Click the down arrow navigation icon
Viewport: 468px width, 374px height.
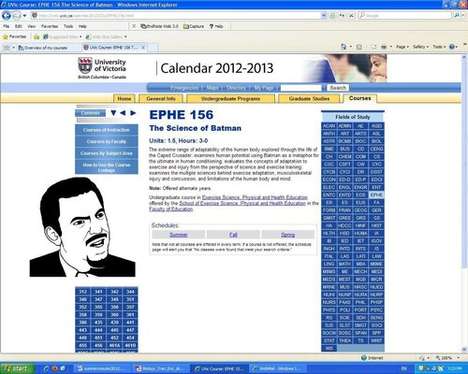pos(113,113)
